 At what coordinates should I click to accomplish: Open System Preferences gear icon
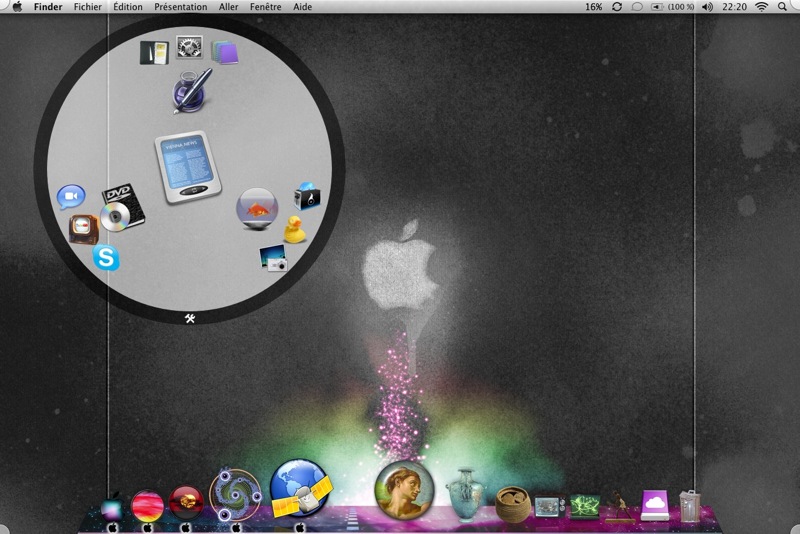click(x=189, y=47)
